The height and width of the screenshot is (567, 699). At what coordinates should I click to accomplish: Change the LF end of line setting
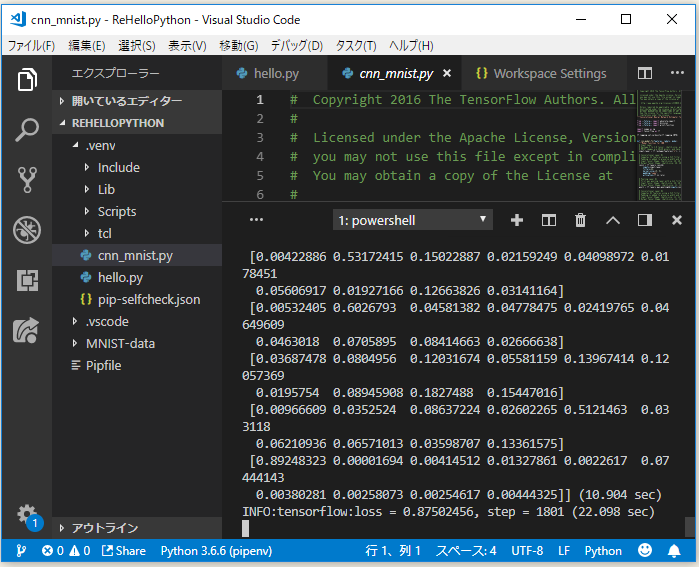pos(564,551)
